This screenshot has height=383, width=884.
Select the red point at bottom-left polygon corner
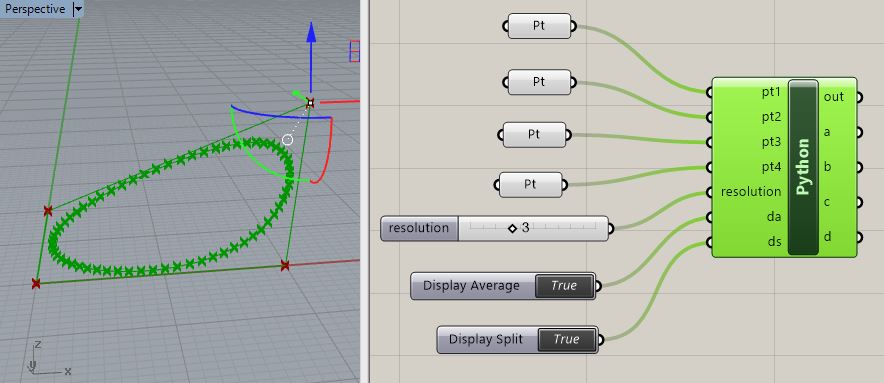[36, 283]
